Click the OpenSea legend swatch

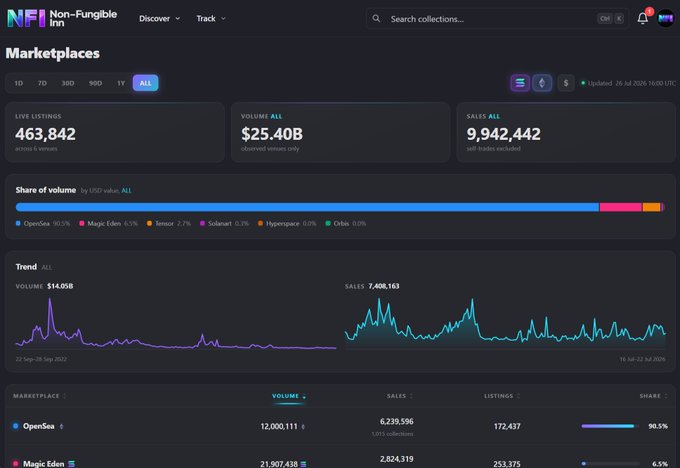[18, 223]
